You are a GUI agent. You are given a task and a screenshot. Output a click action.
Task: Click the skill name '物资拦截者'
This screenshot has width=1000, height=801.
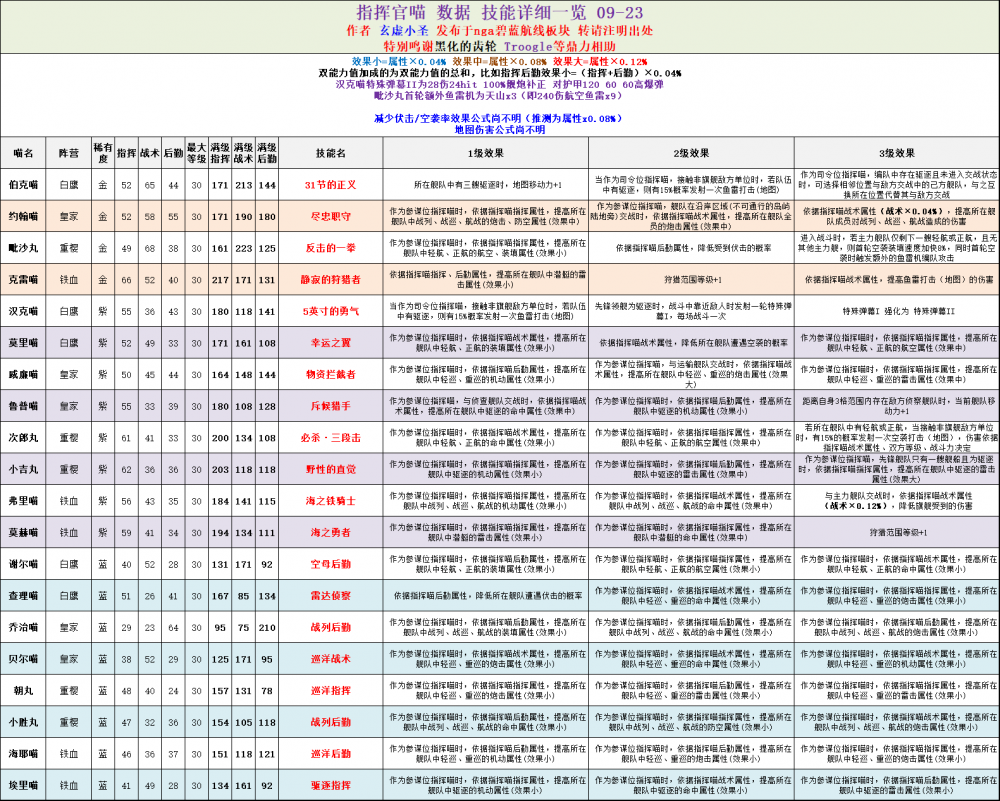[330, 375]
